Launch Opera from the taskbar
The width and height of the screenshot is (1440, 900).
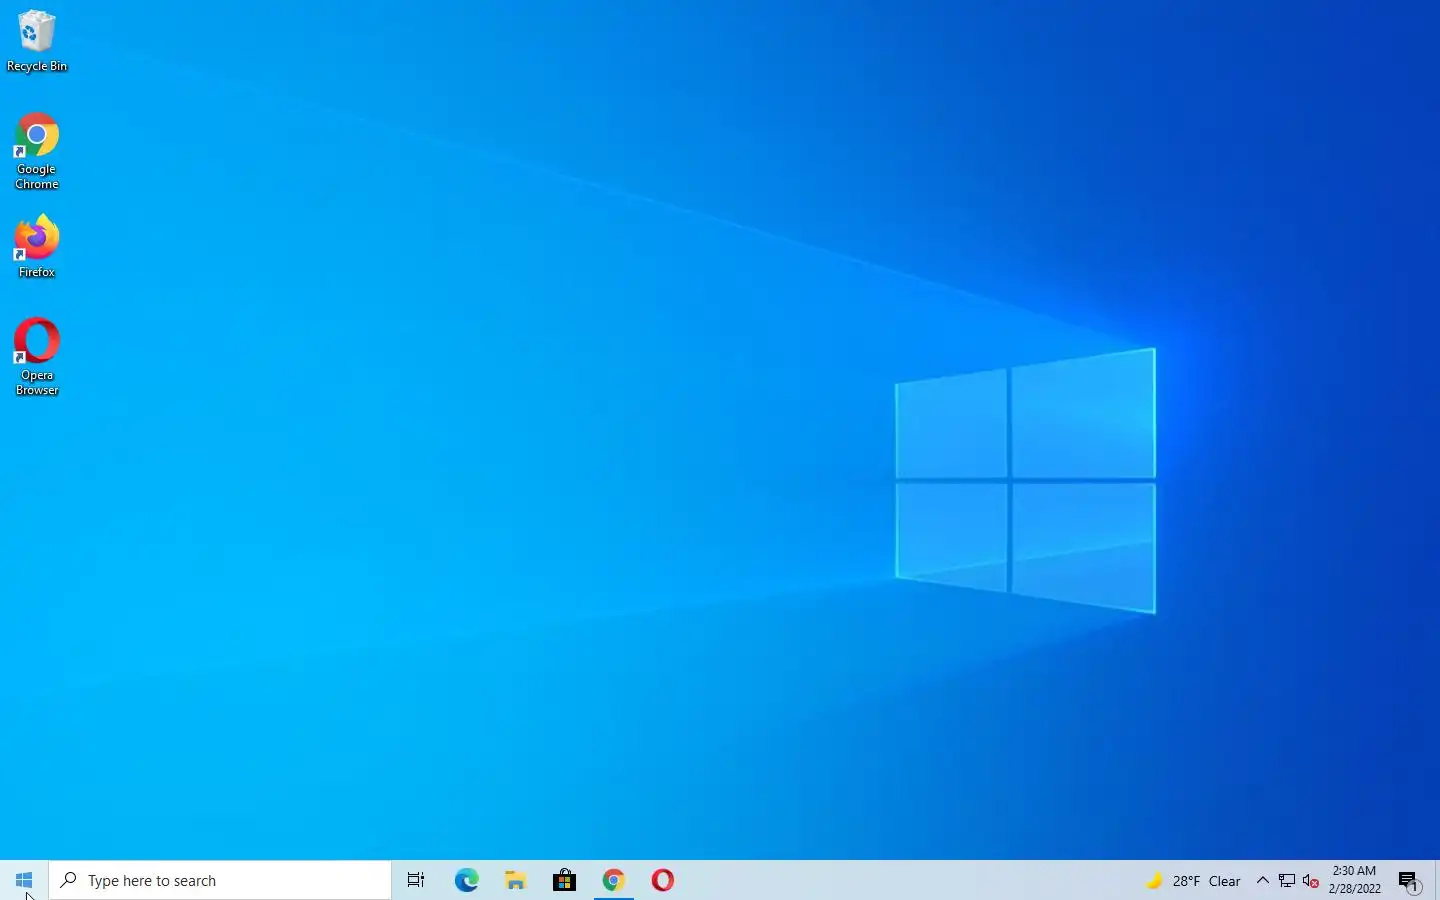(662, 880)
